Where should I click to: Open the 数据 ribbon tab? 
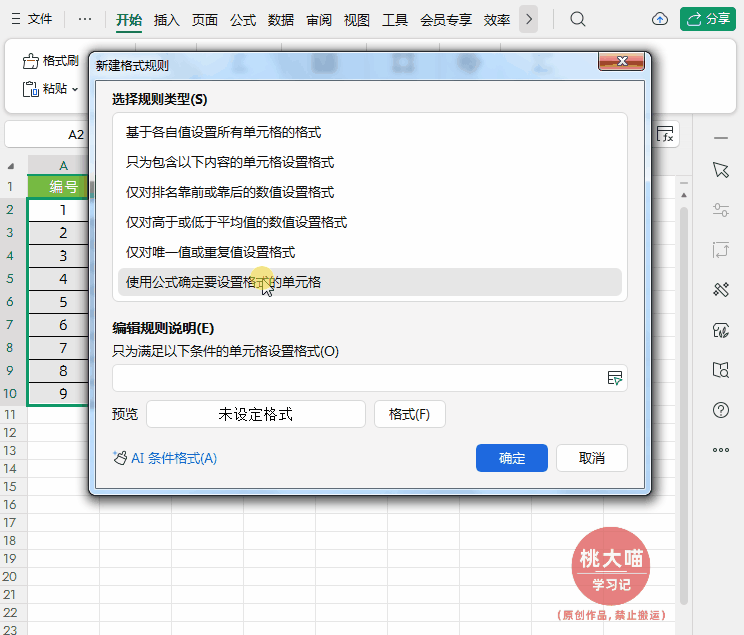click(280, 20)
